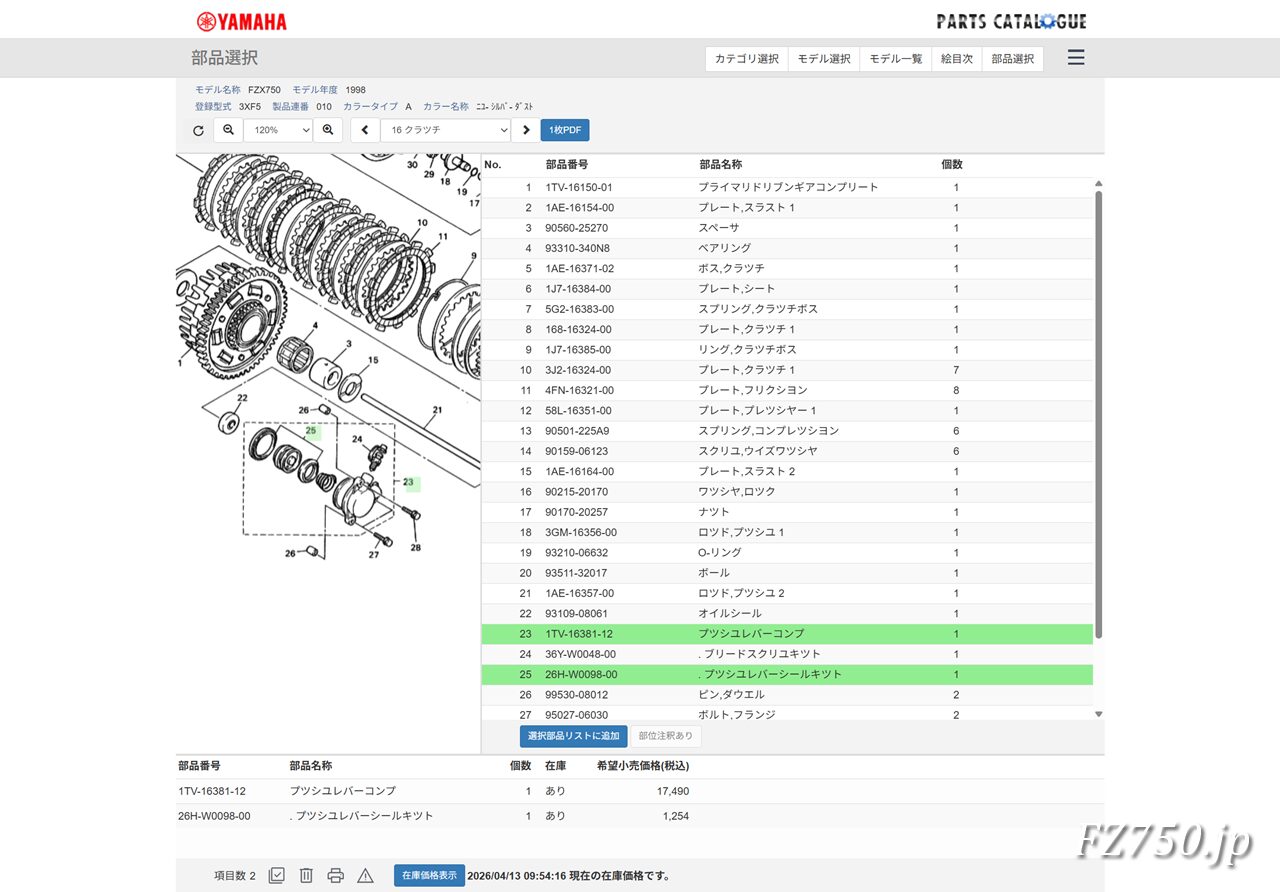Screen dimensions: 1280x892
Task: Zoom in the parts diagram
Action: click(x=327, y=130)
